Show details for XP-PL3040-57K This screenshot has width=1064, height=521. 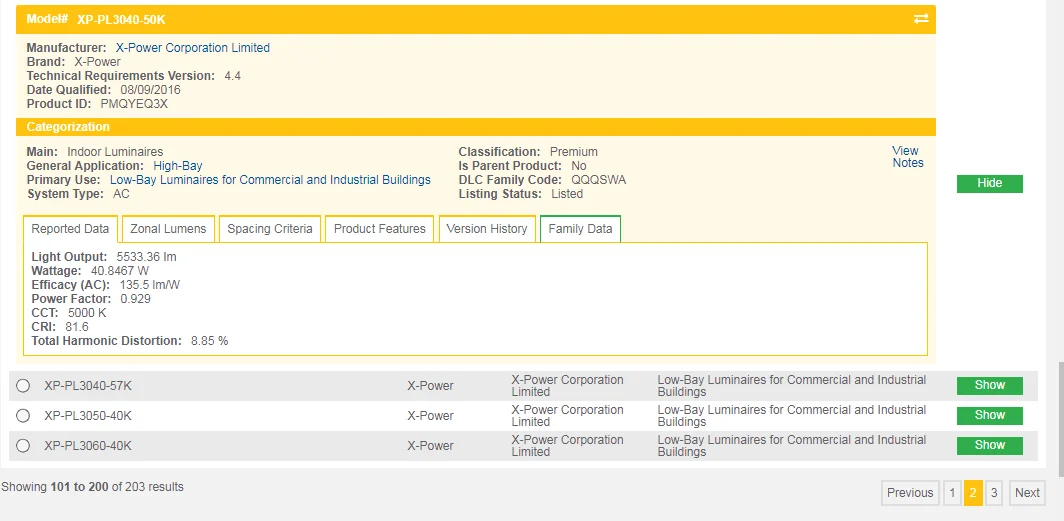pos(989,385)
